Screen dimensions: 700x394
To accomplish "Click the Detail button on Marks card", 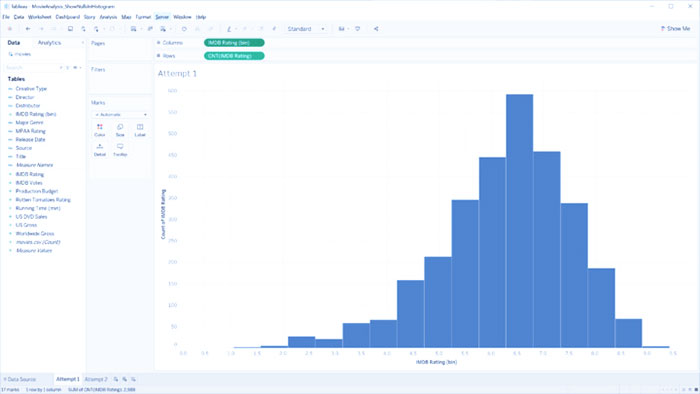I will coord(100,150).
